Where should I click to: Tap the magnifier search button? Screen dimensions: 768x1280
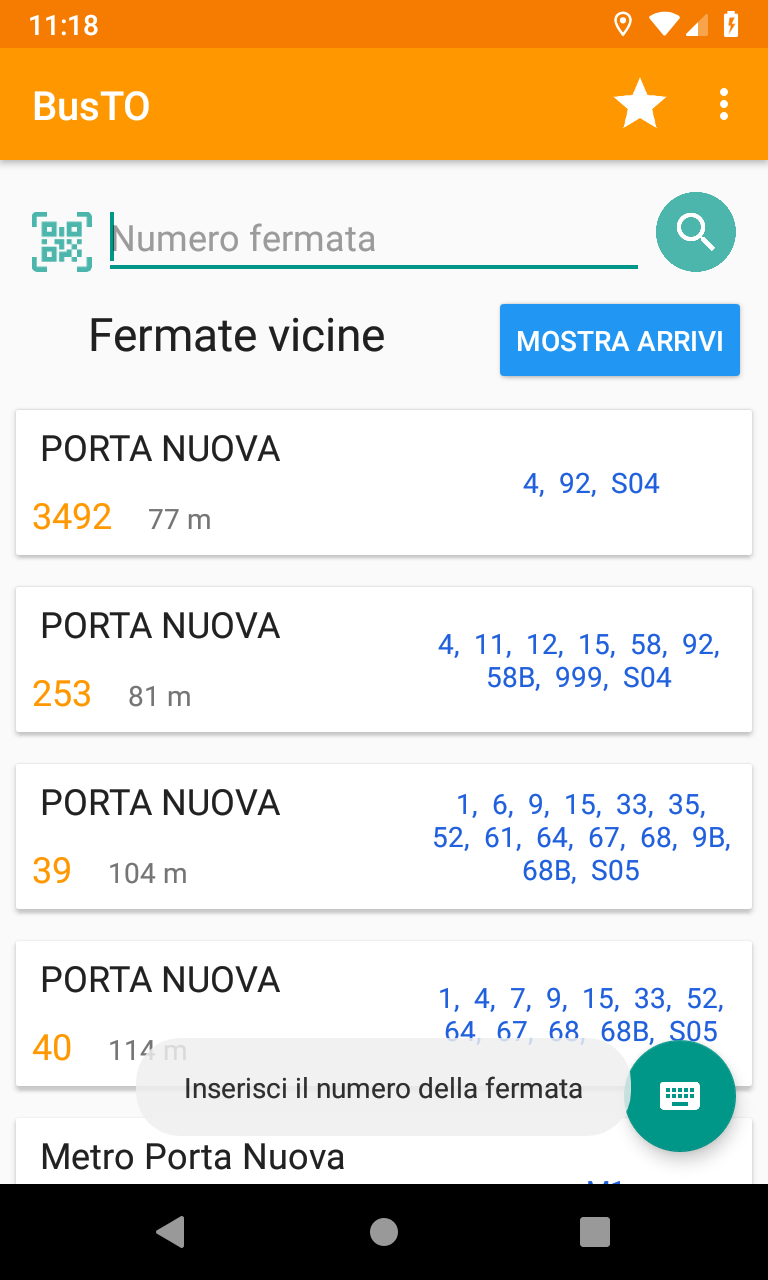[695, 232]
